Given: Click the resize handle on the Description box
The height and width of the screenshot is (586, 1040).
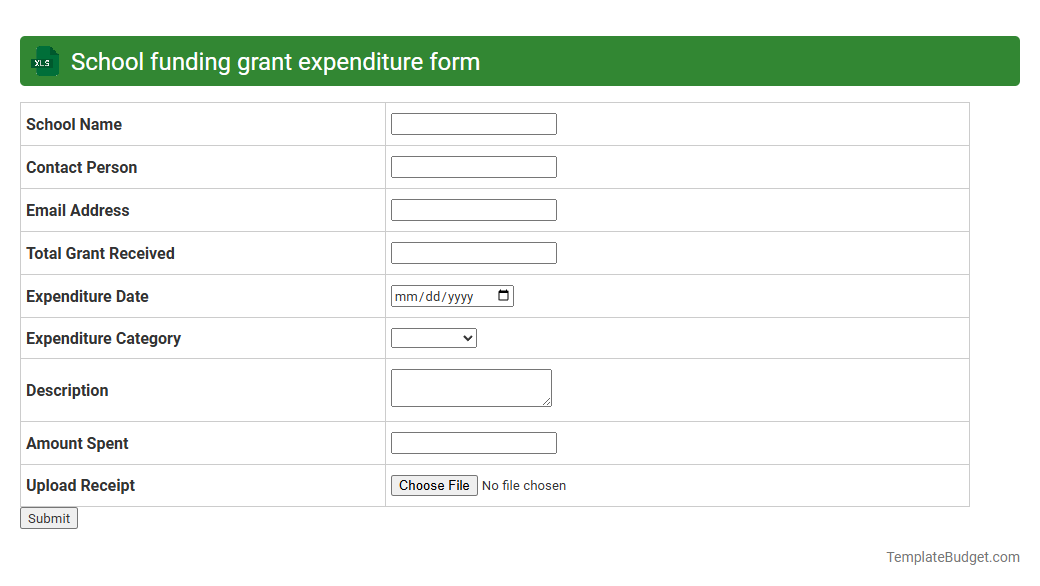Looking at the screenshot, I should pyautogui.click(x=548, y=401).
